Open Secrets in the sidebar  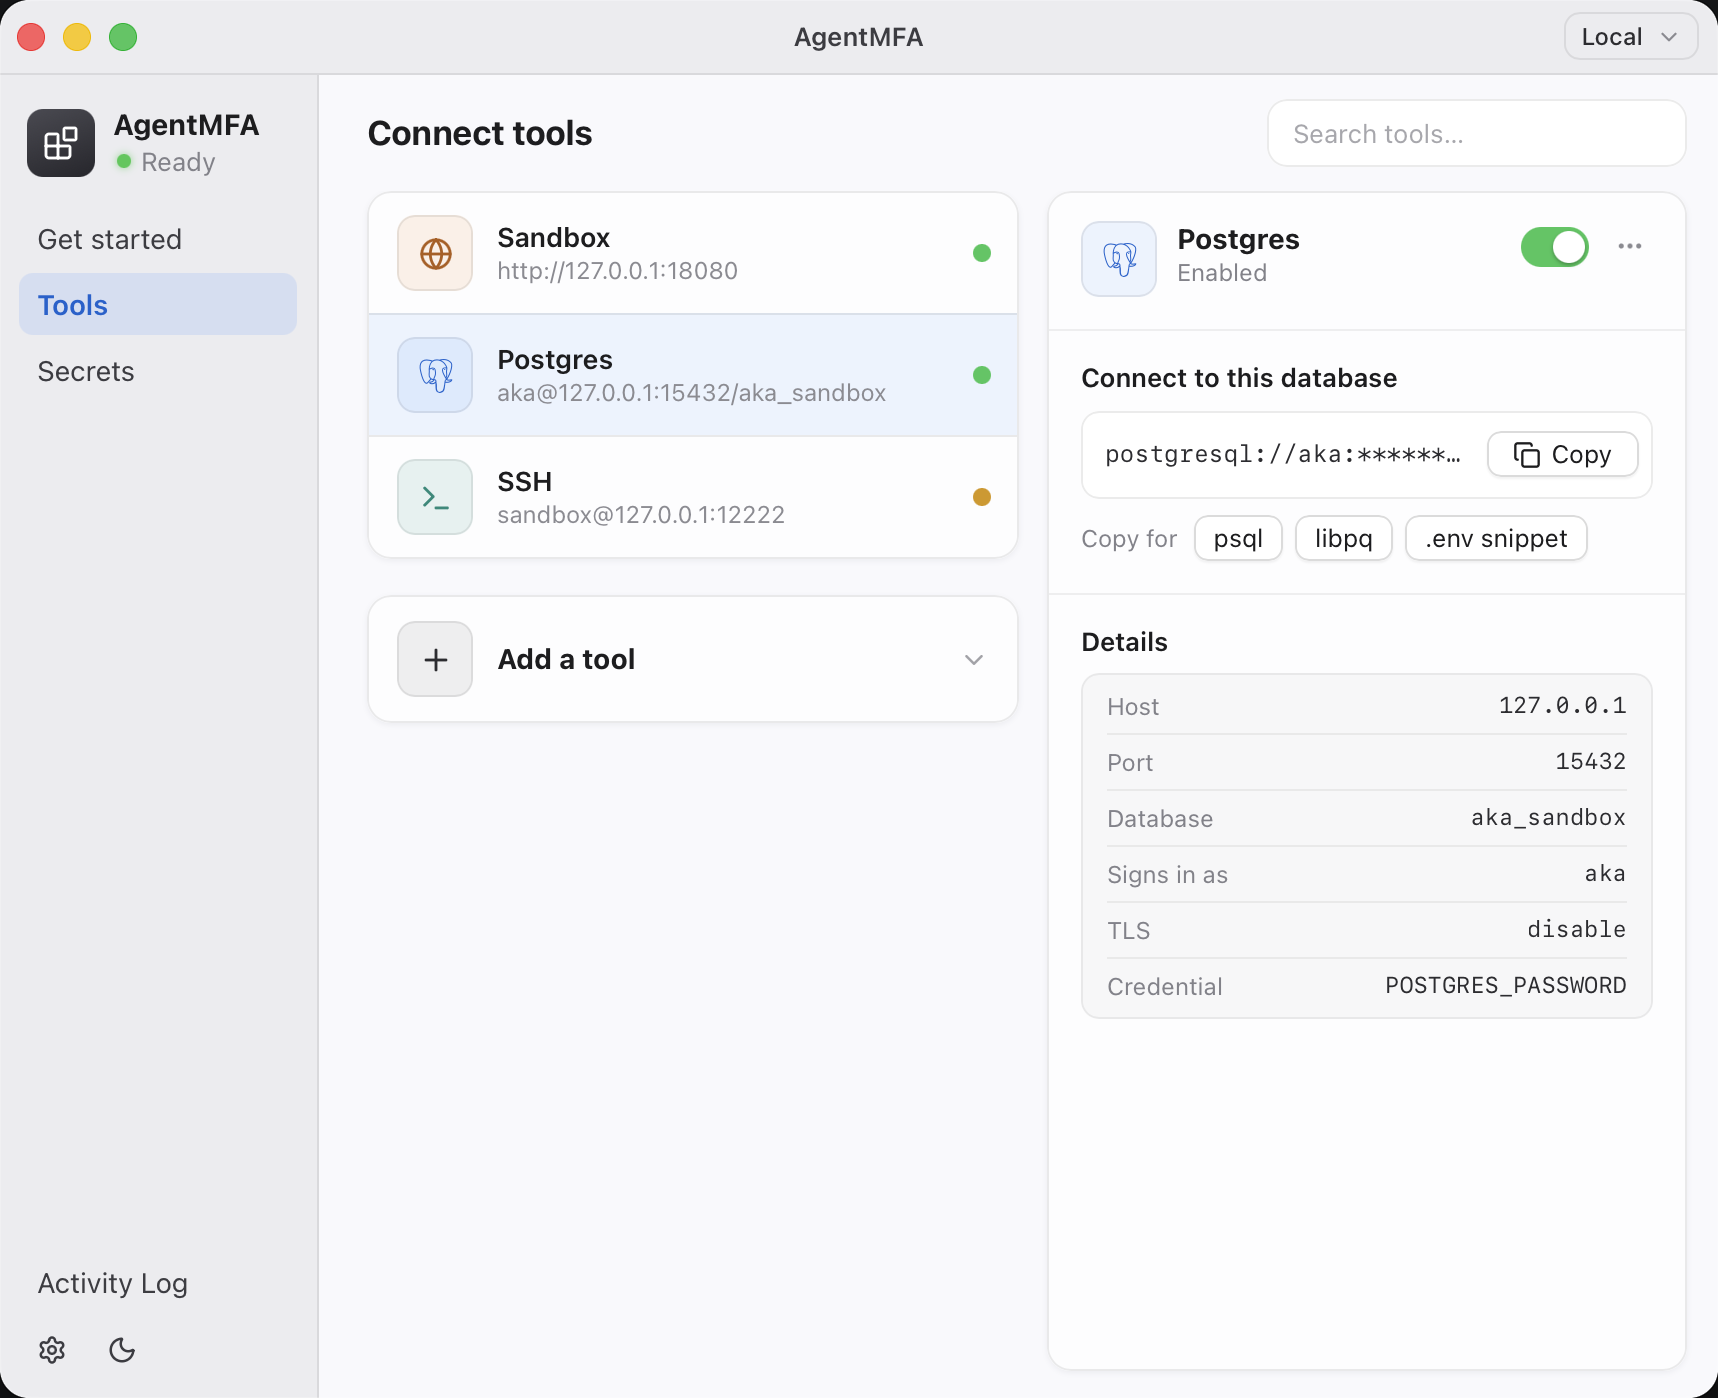click(x=158, y=371)
